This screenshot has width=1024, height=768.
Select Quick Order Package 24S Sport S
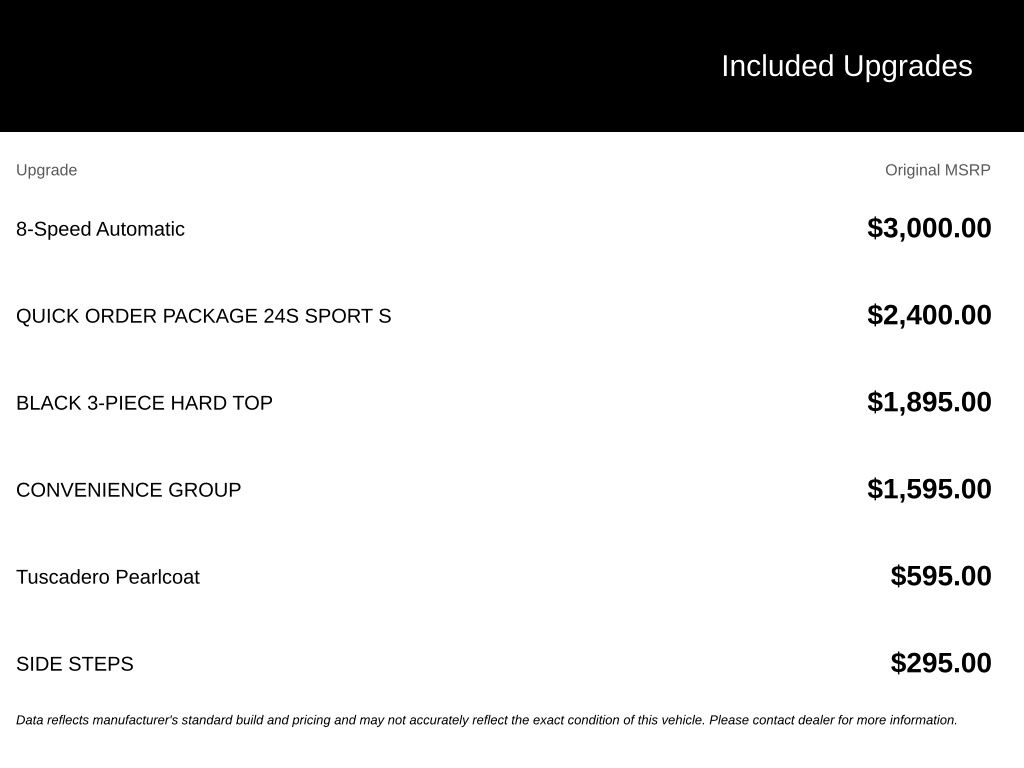[x=203, y=316]
